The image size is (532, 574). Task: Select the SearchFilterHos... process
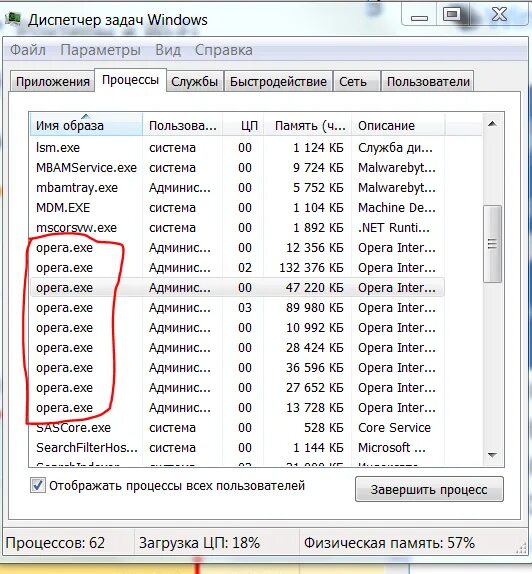237,448
